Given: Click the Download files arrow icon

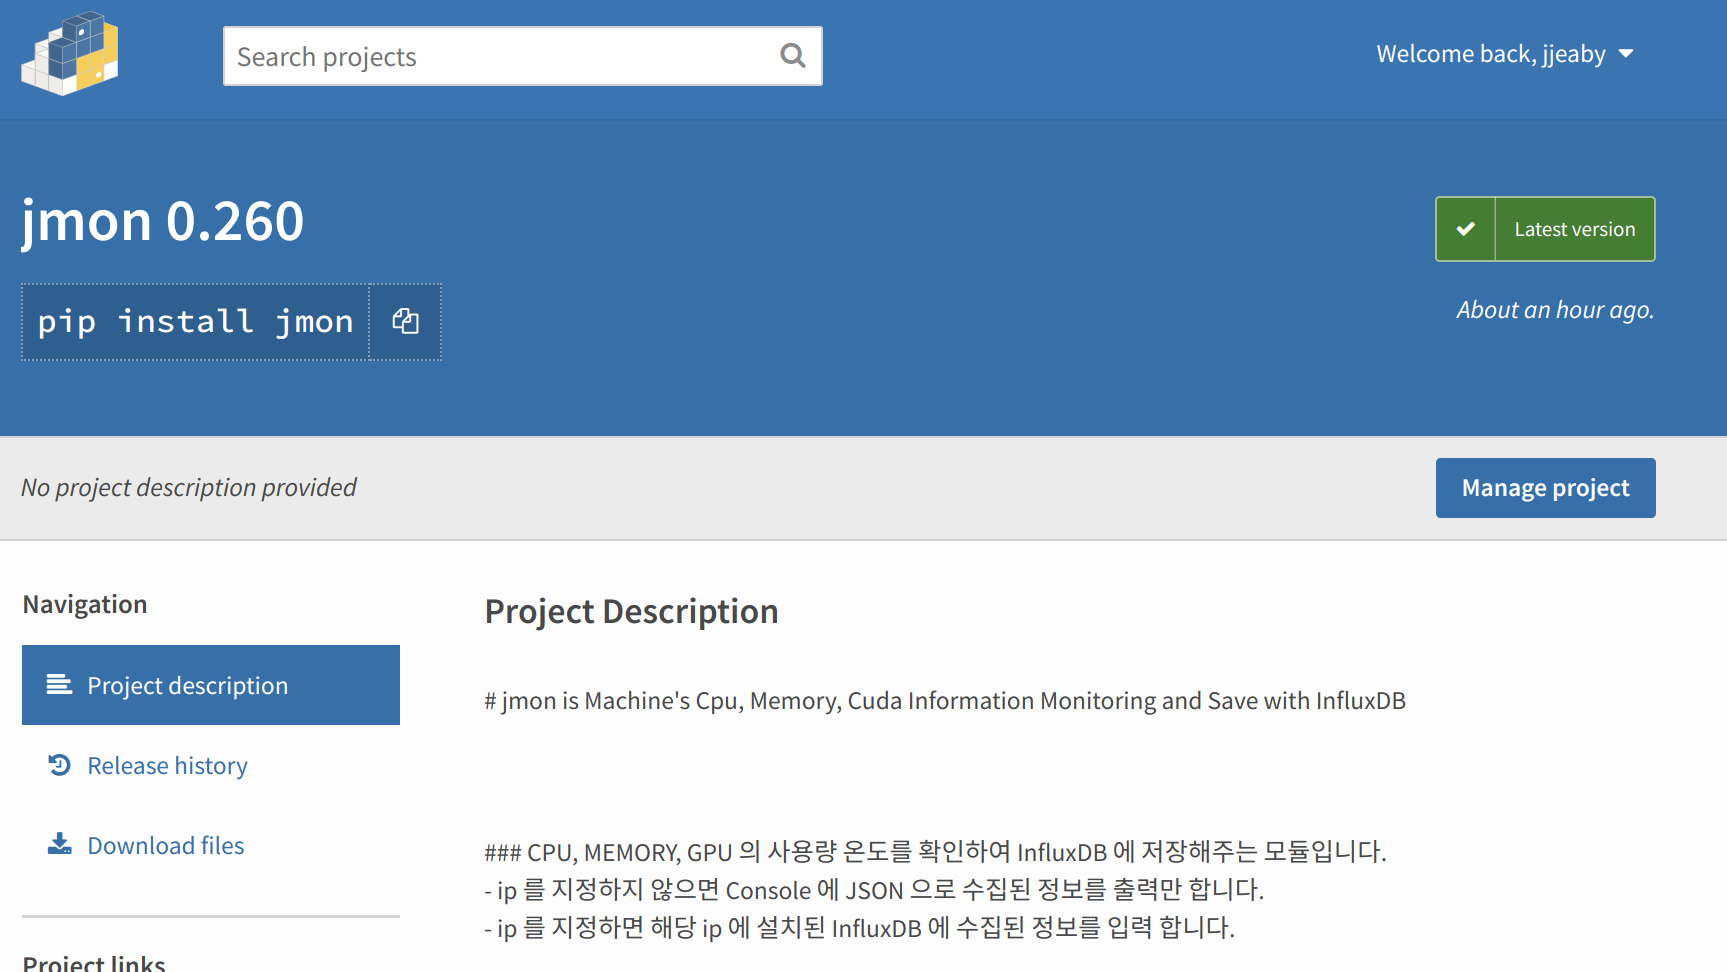Looking at the screenshot, I should [x=59, y=844].
